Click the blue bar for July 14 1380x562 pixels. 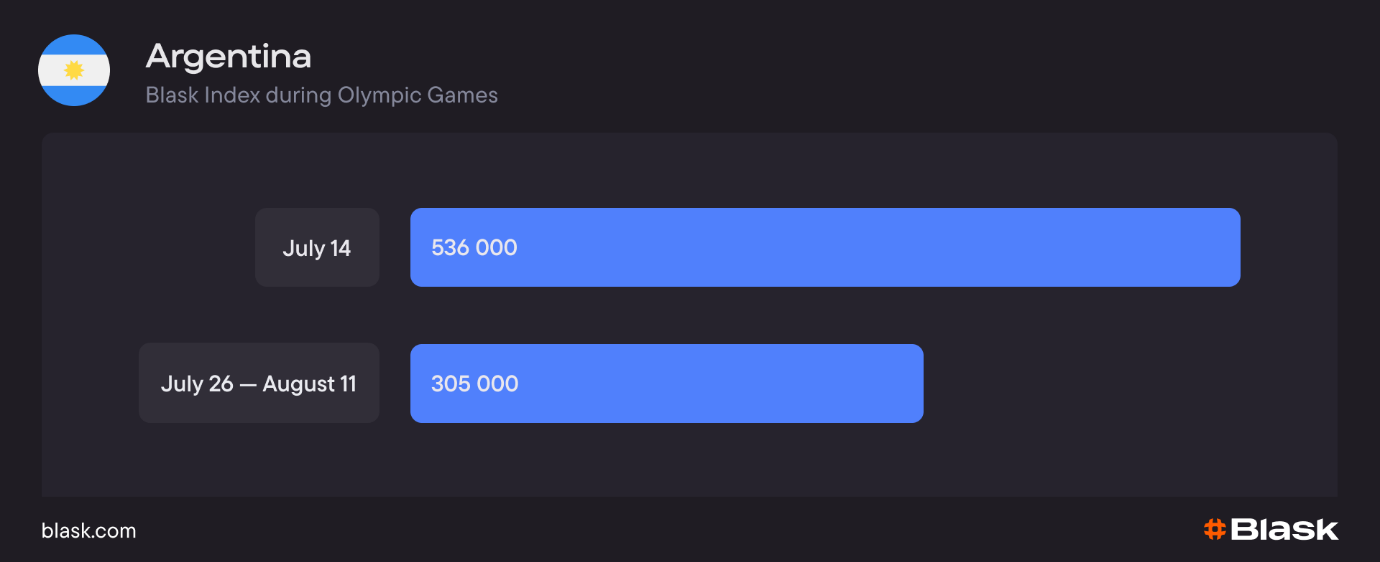click(x=825, y=248)
